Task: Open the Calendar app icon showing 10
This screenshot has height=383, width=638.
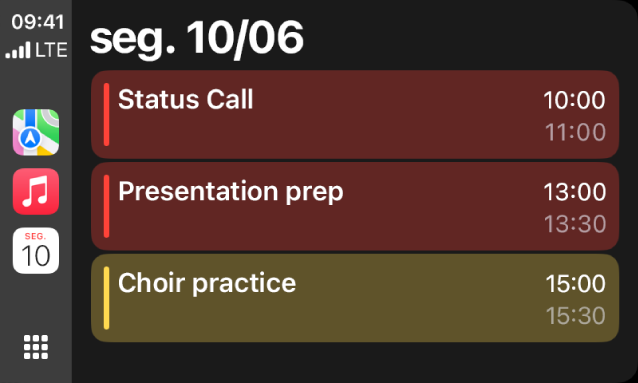Action: (36, 250)
